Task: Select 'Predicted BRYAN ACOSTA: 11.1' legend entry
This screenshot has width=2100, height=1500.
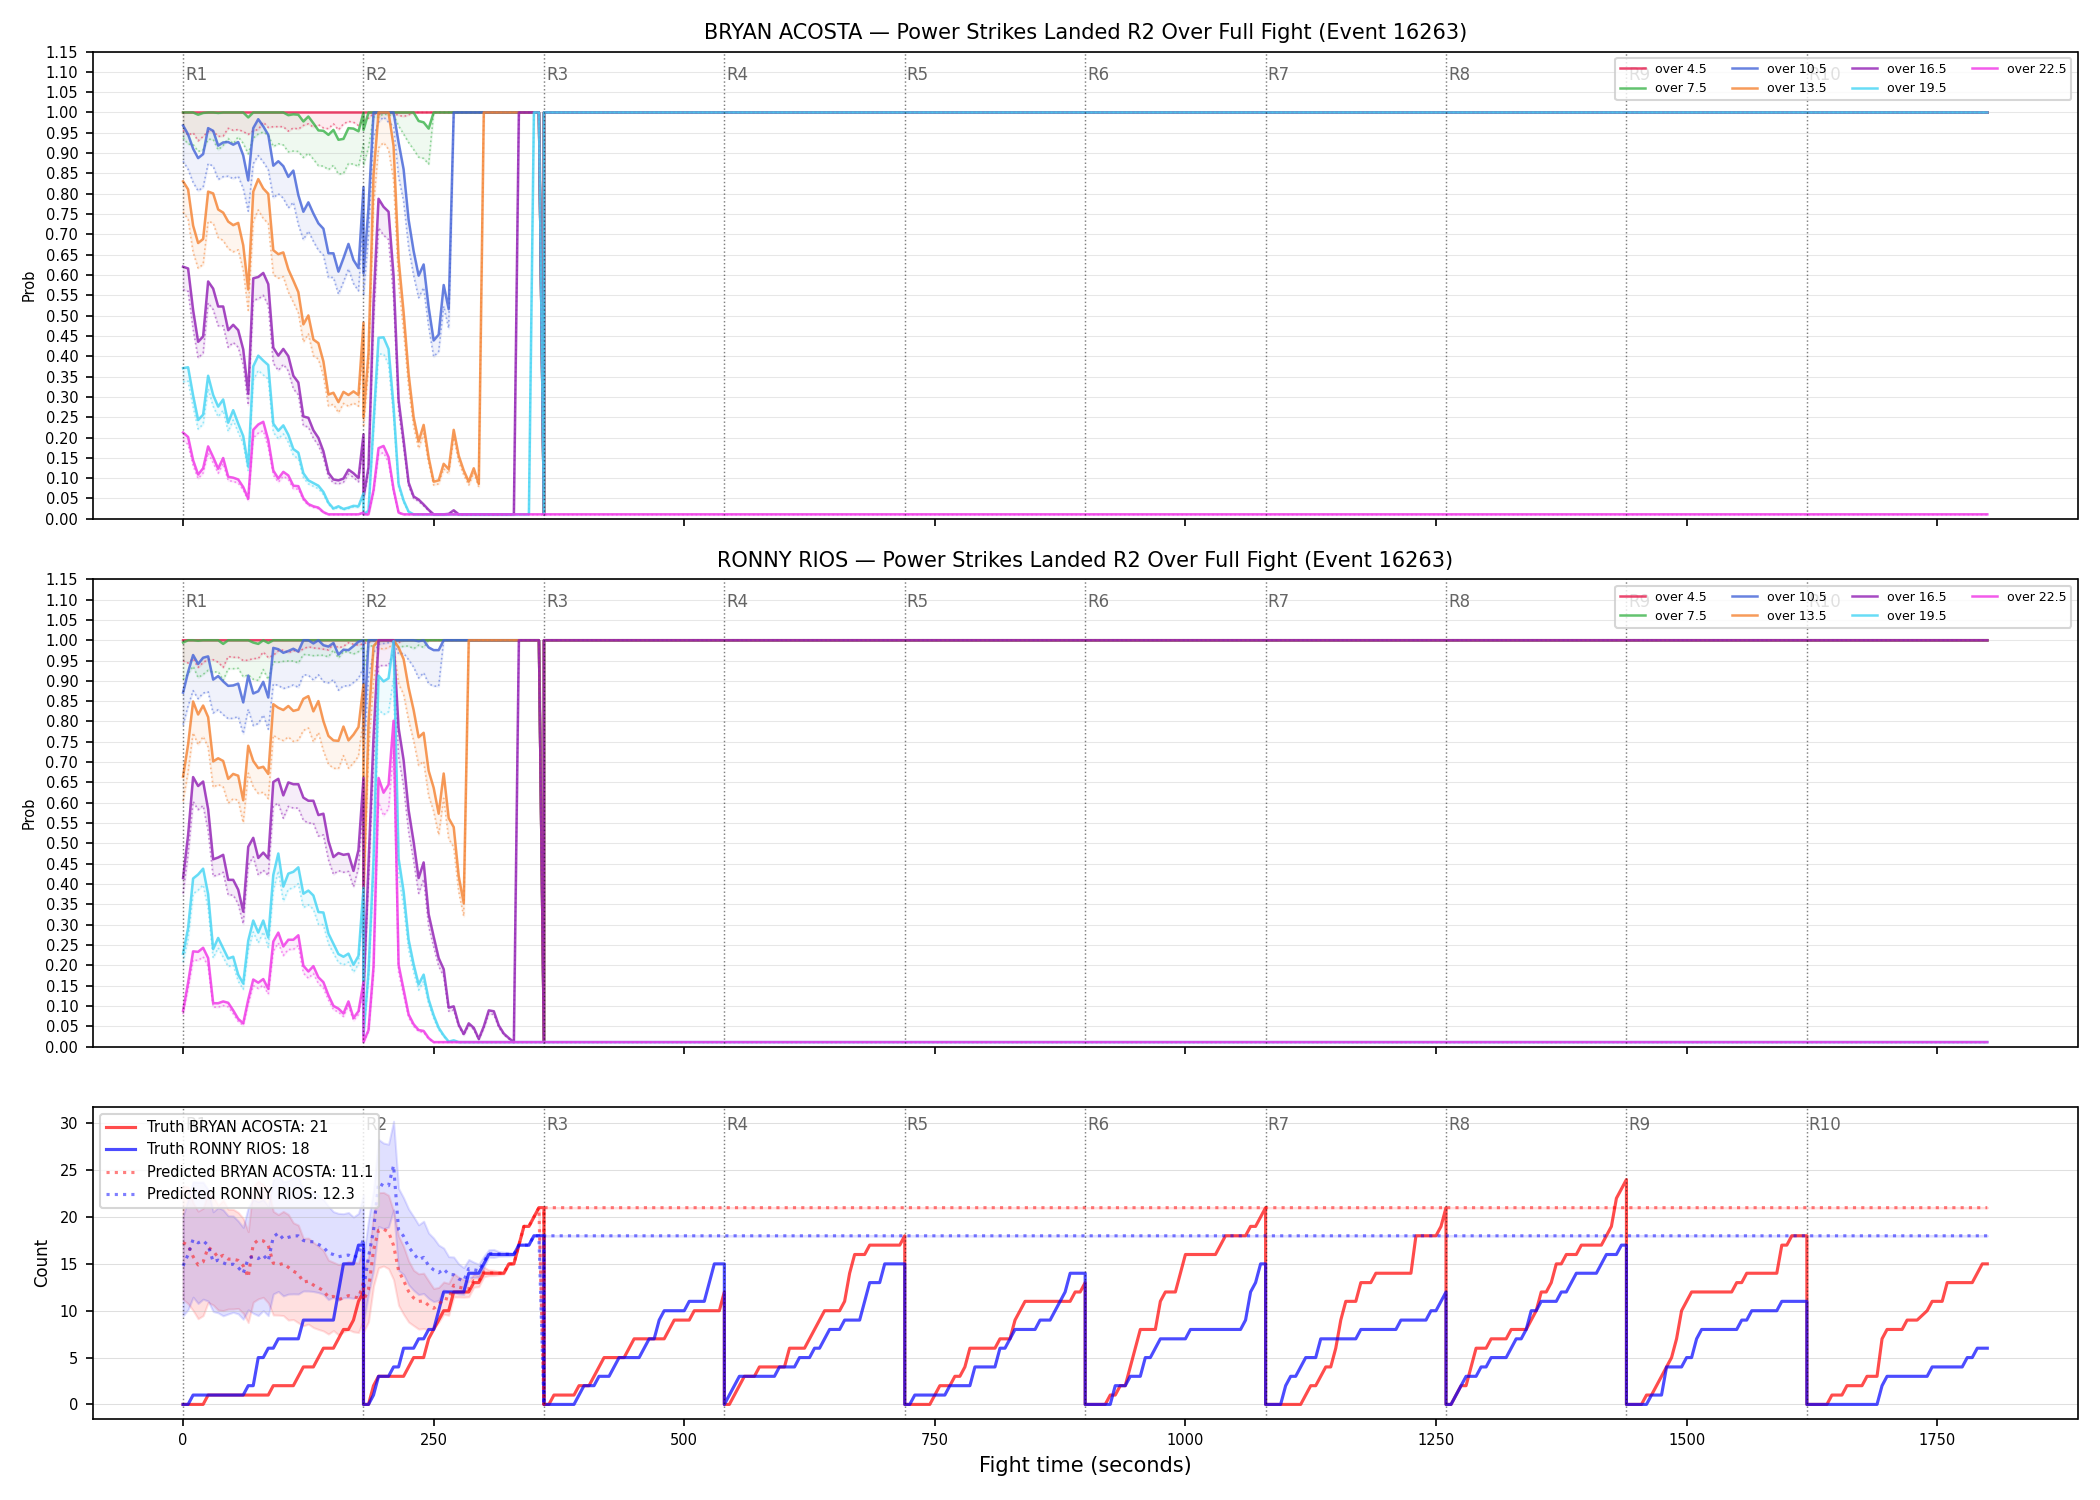Action: pos(239,1172)
